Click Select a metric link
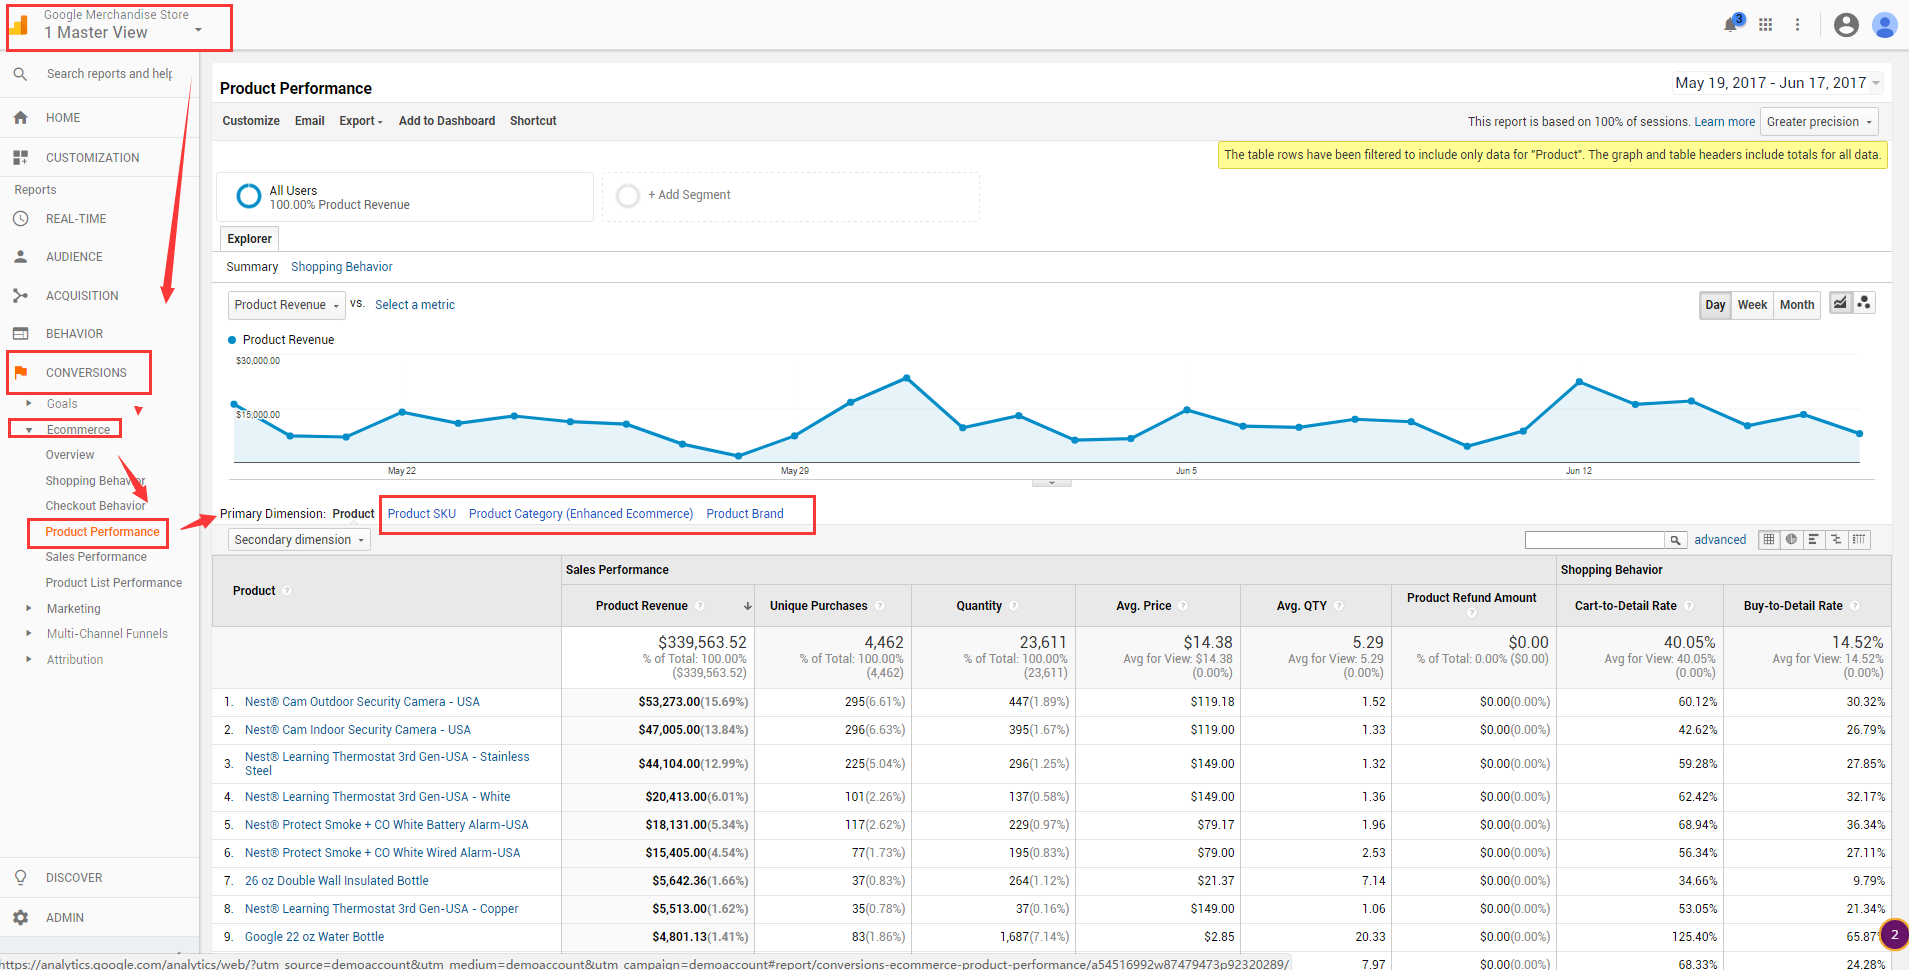 click(x=415, y=305)
